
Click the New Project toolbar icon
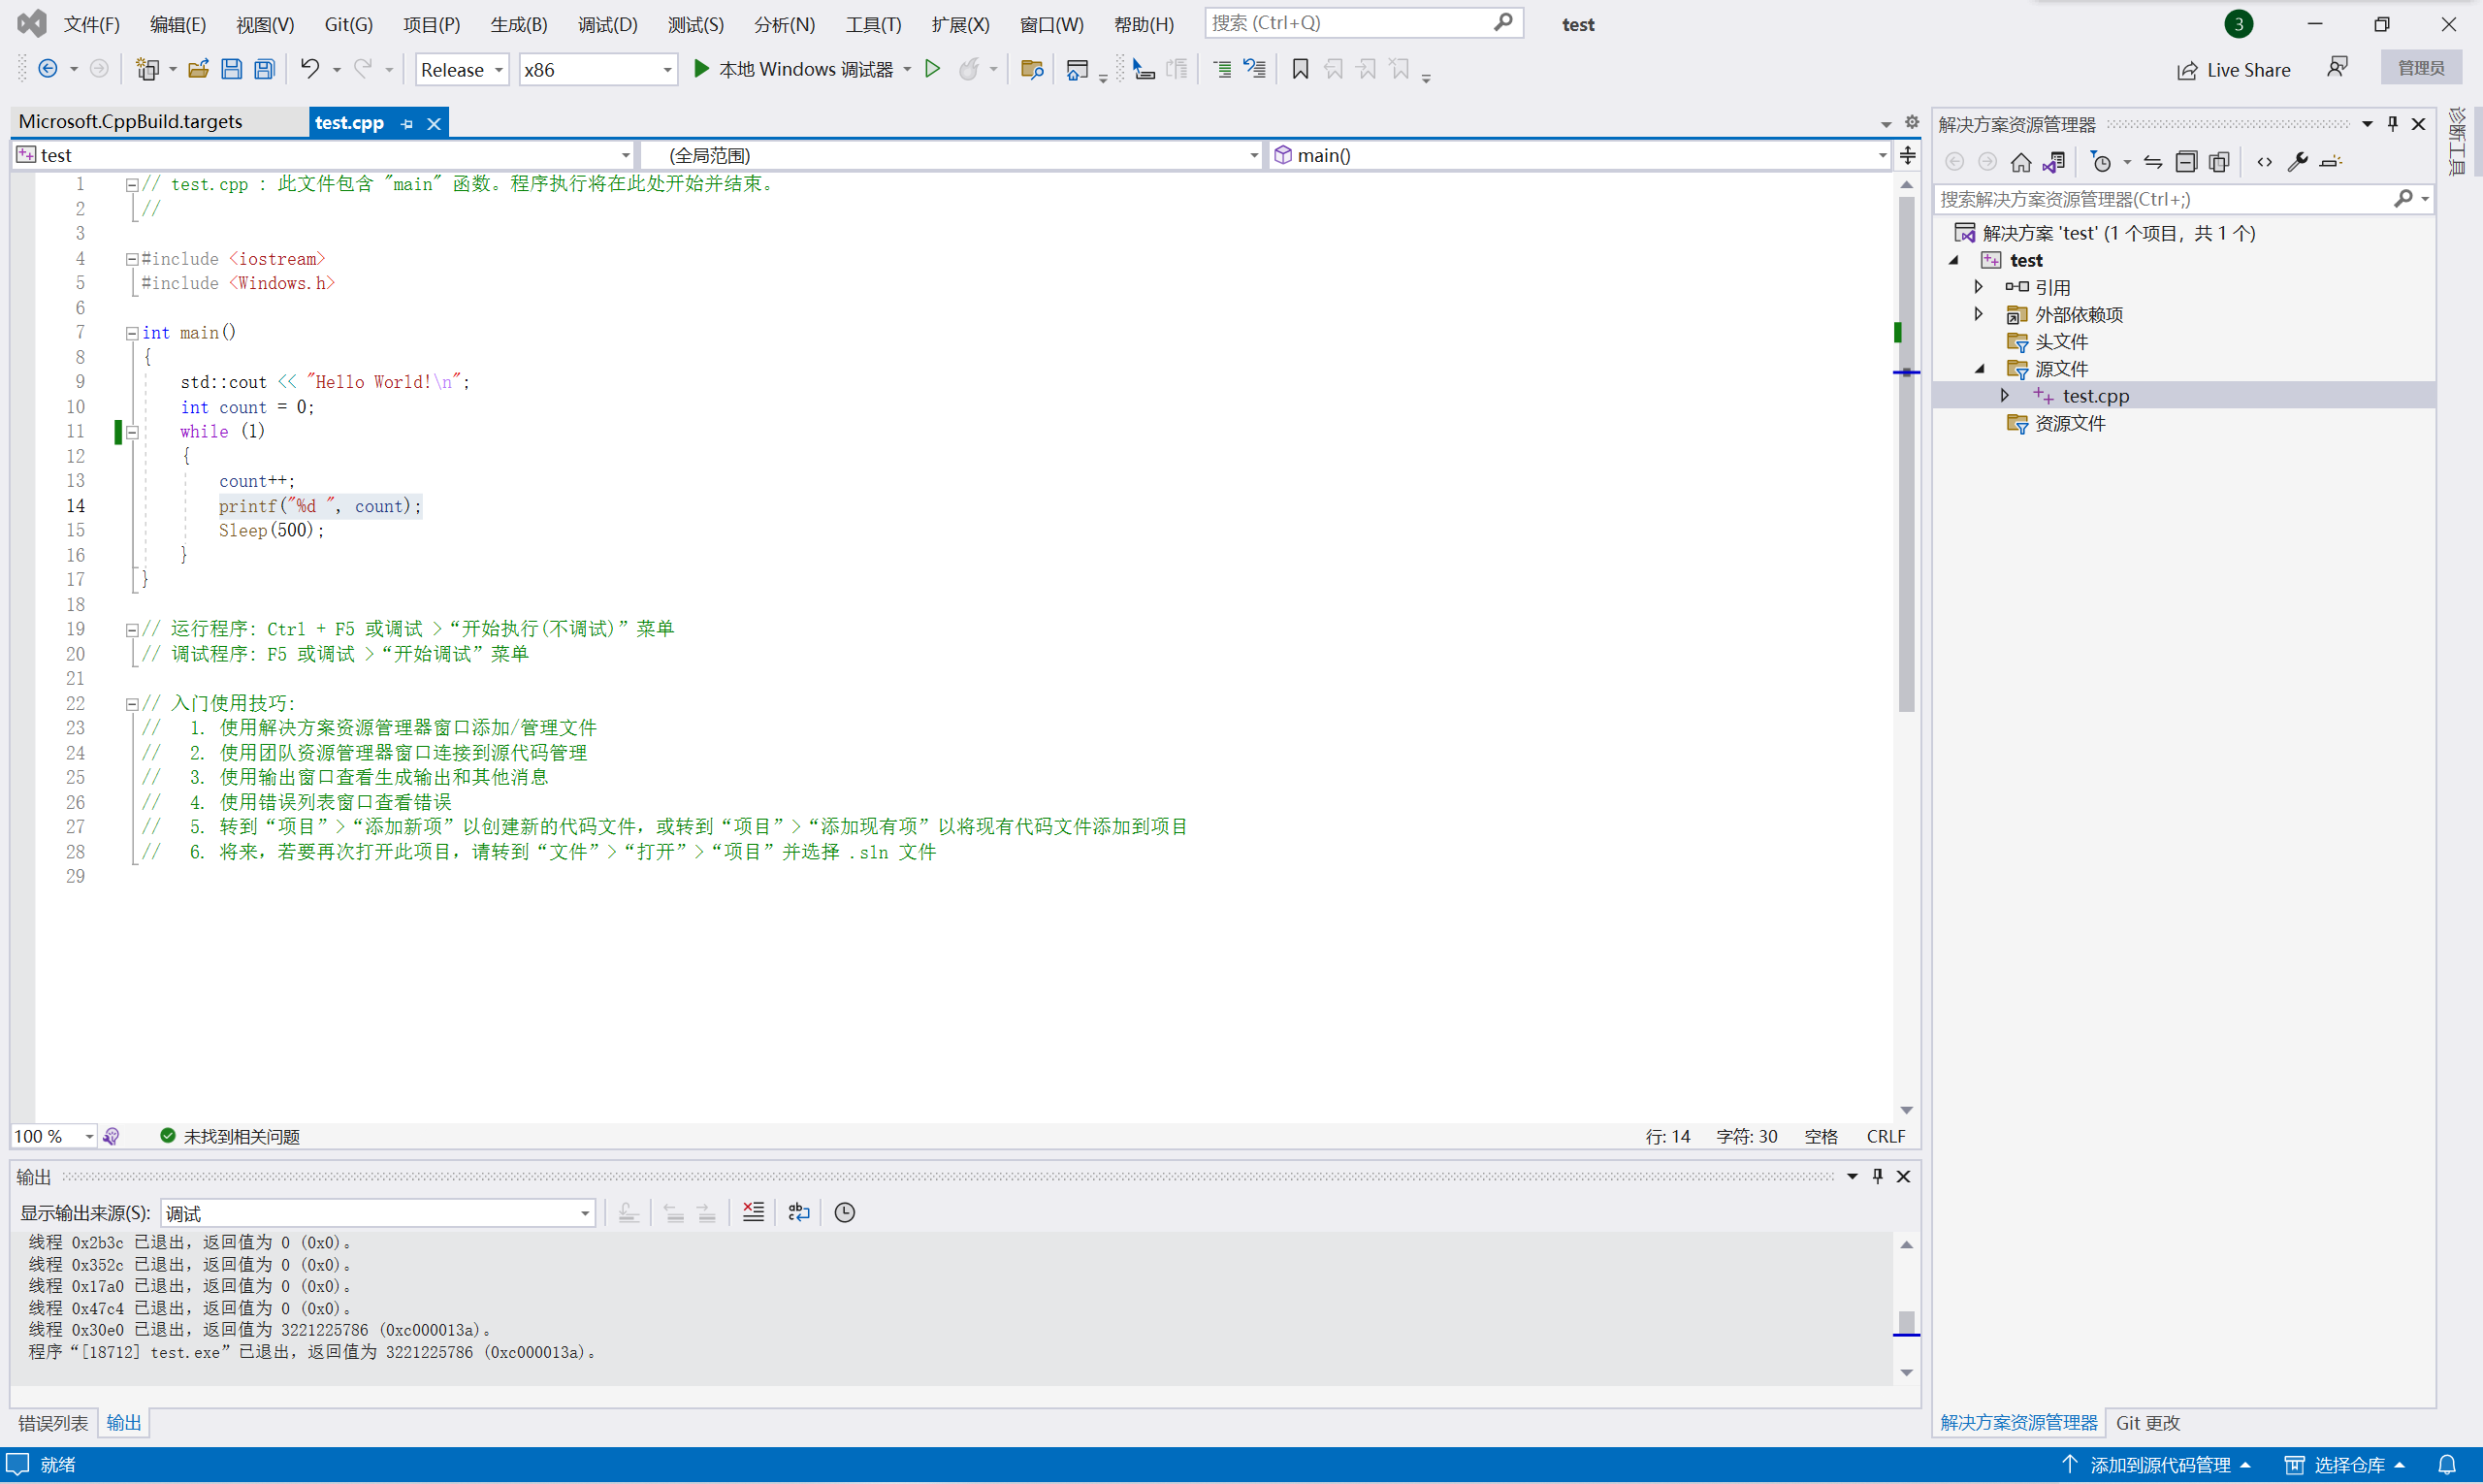pyautogui.click(x=148, y=69)
